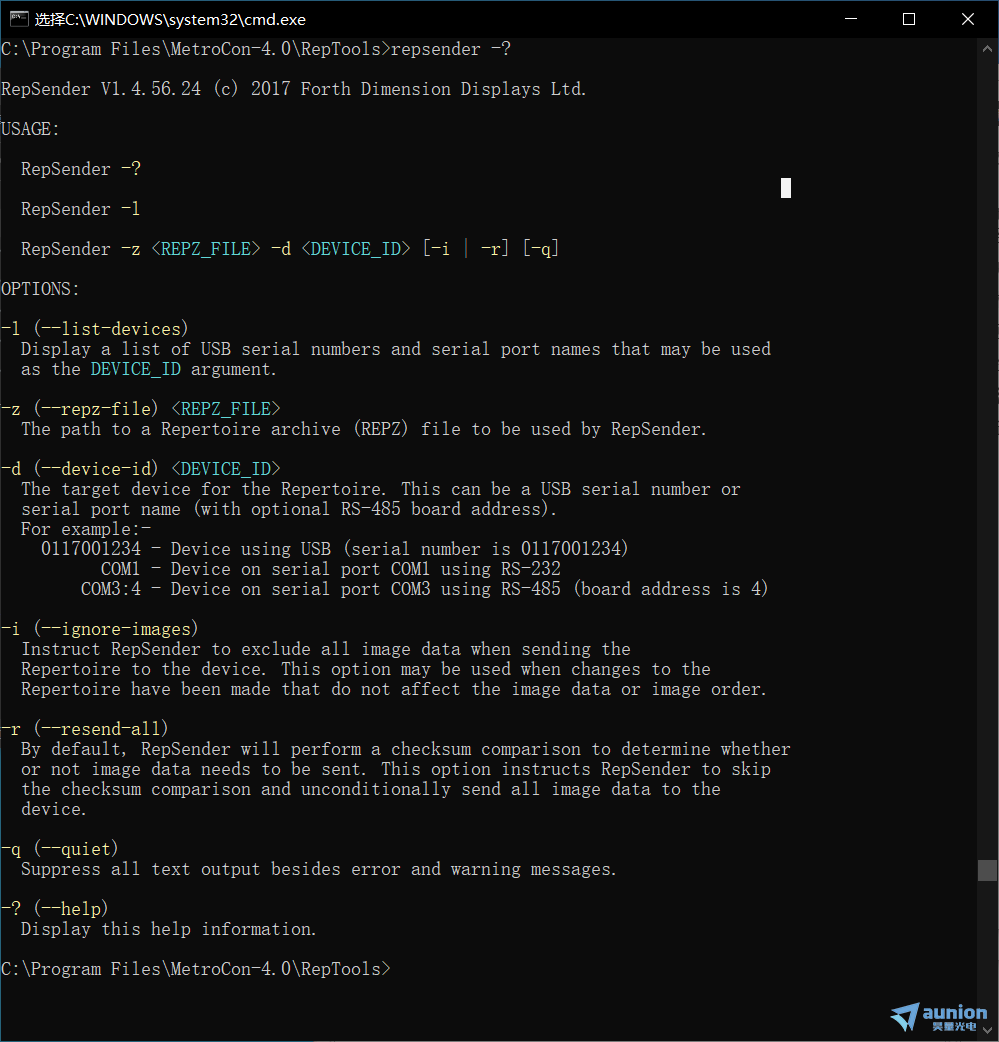Click the '-i (--ignore-images)' option

[x=100, y=629]
